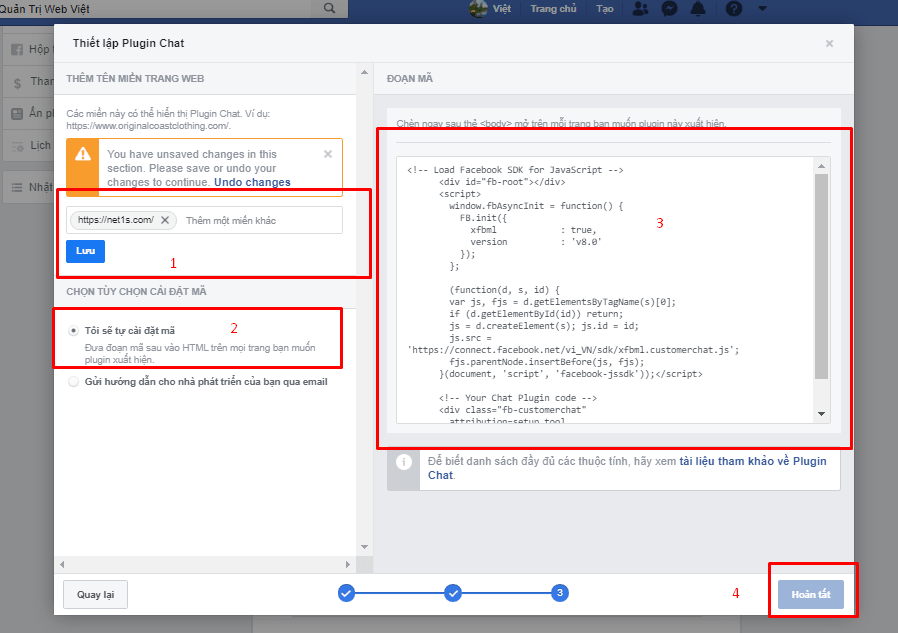The height and width of the screenshot is (633, 898).
Task: Focus the Thêm một miền khác field
Action: [x=262, y=221]
